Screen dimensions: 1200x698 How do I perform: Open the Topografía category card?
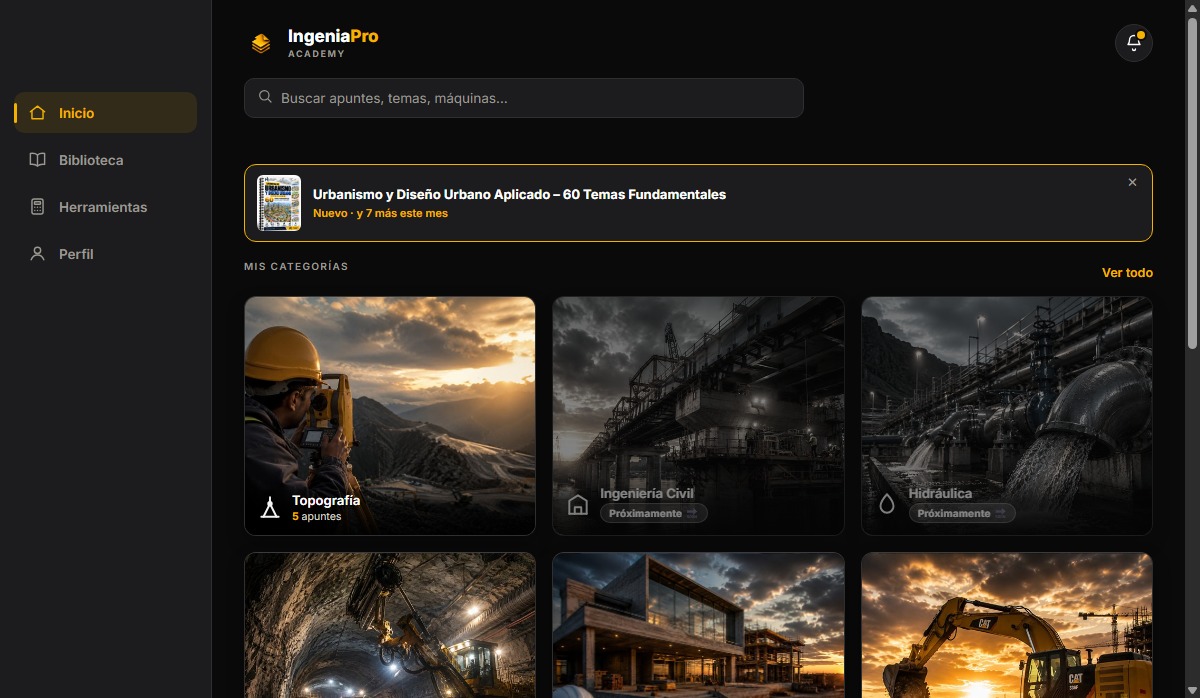pyautogui.click(x=390, y=416)
